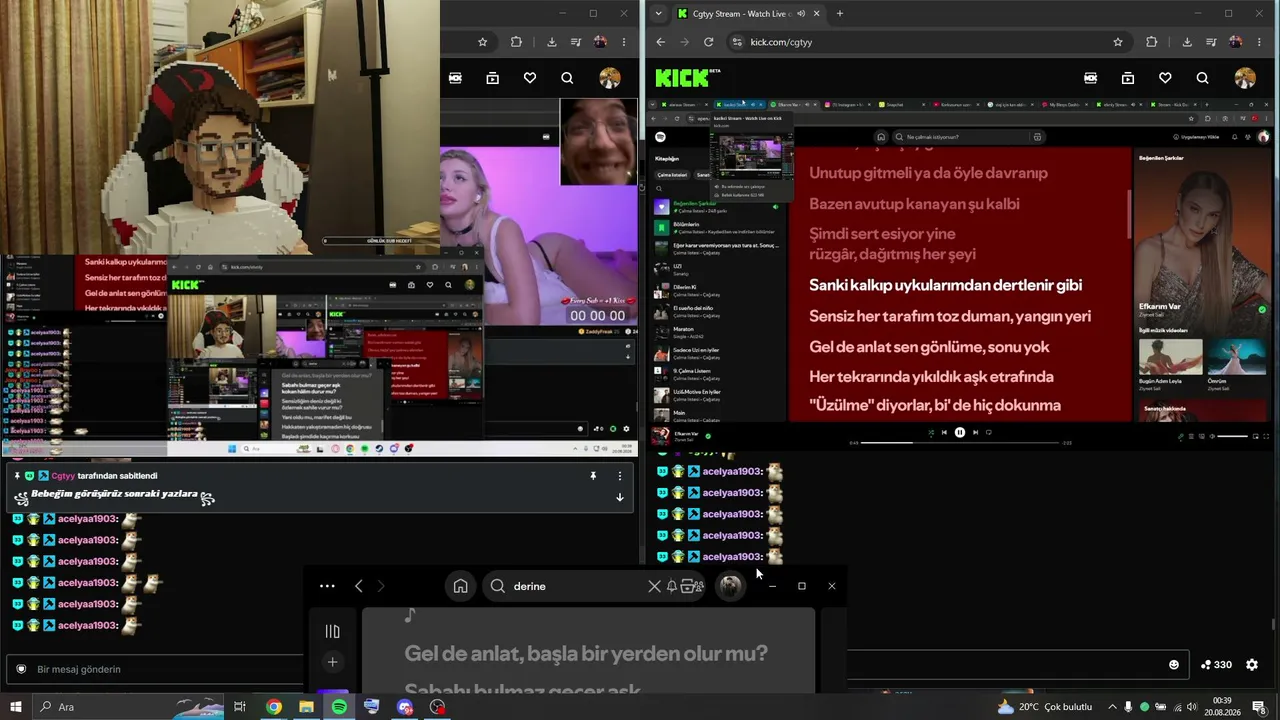Jump to lyric line 'Gel de anlat, başla bir yerden olur mu?'
The height and width of the screenshot is (720, 1280).
586,653
